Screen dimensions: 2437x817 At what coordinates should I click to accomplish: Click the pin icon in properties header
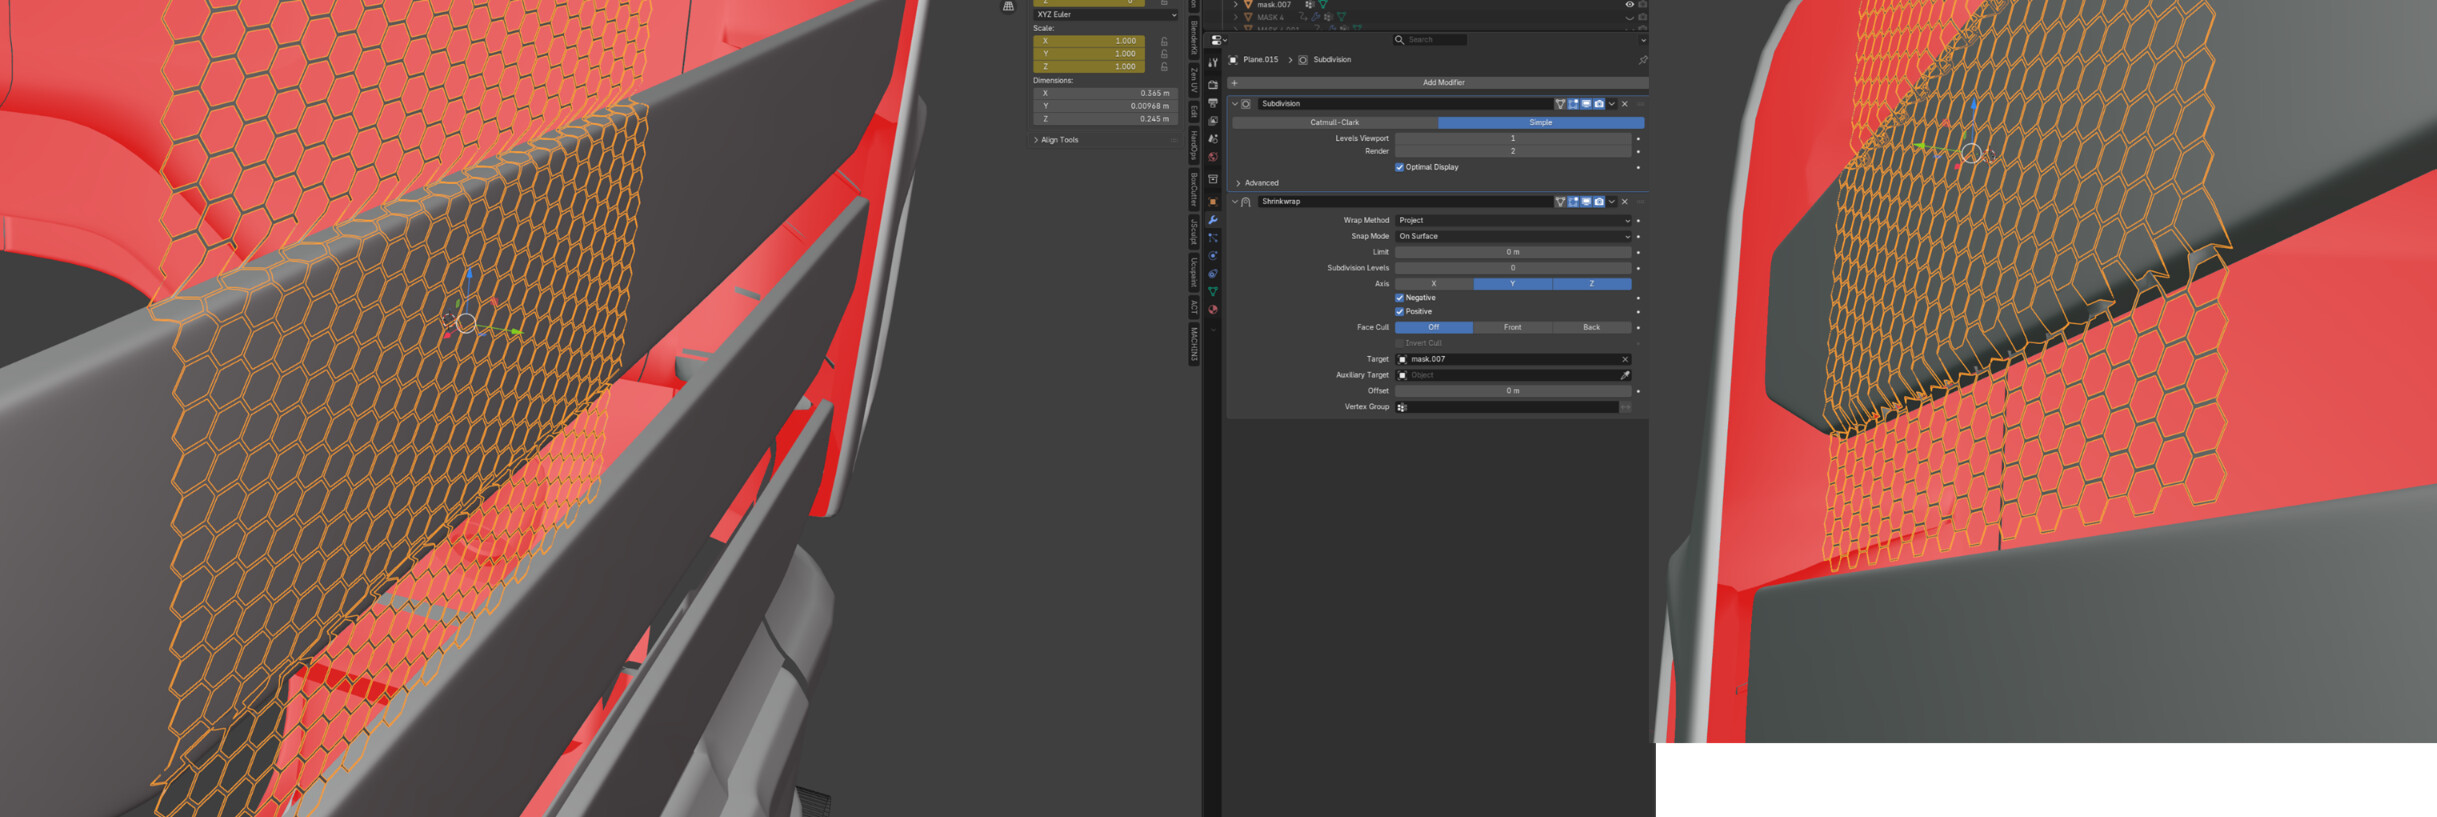coord(1642,60)
